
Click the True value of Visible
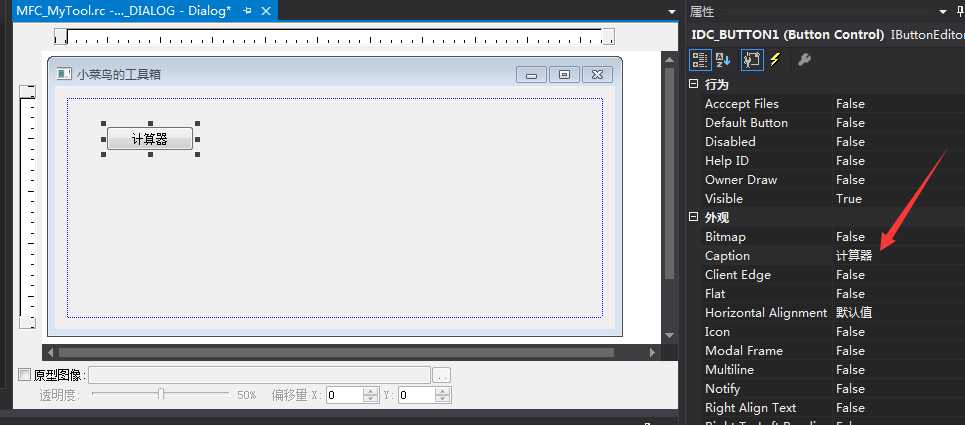[x=849, y=199]
